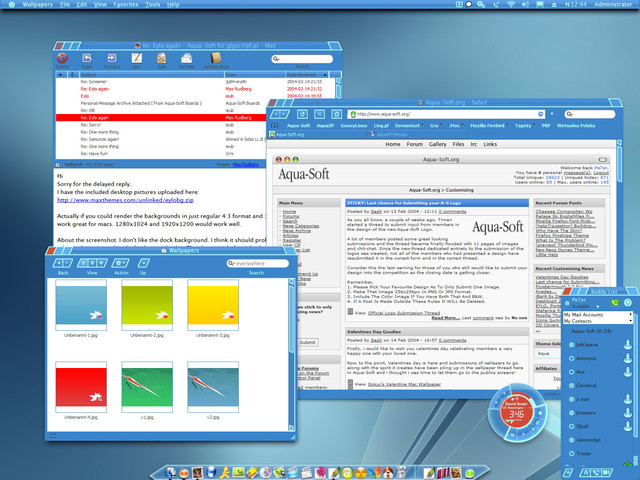Click the Junk icon in Mail toolbar

coord(162,58)
